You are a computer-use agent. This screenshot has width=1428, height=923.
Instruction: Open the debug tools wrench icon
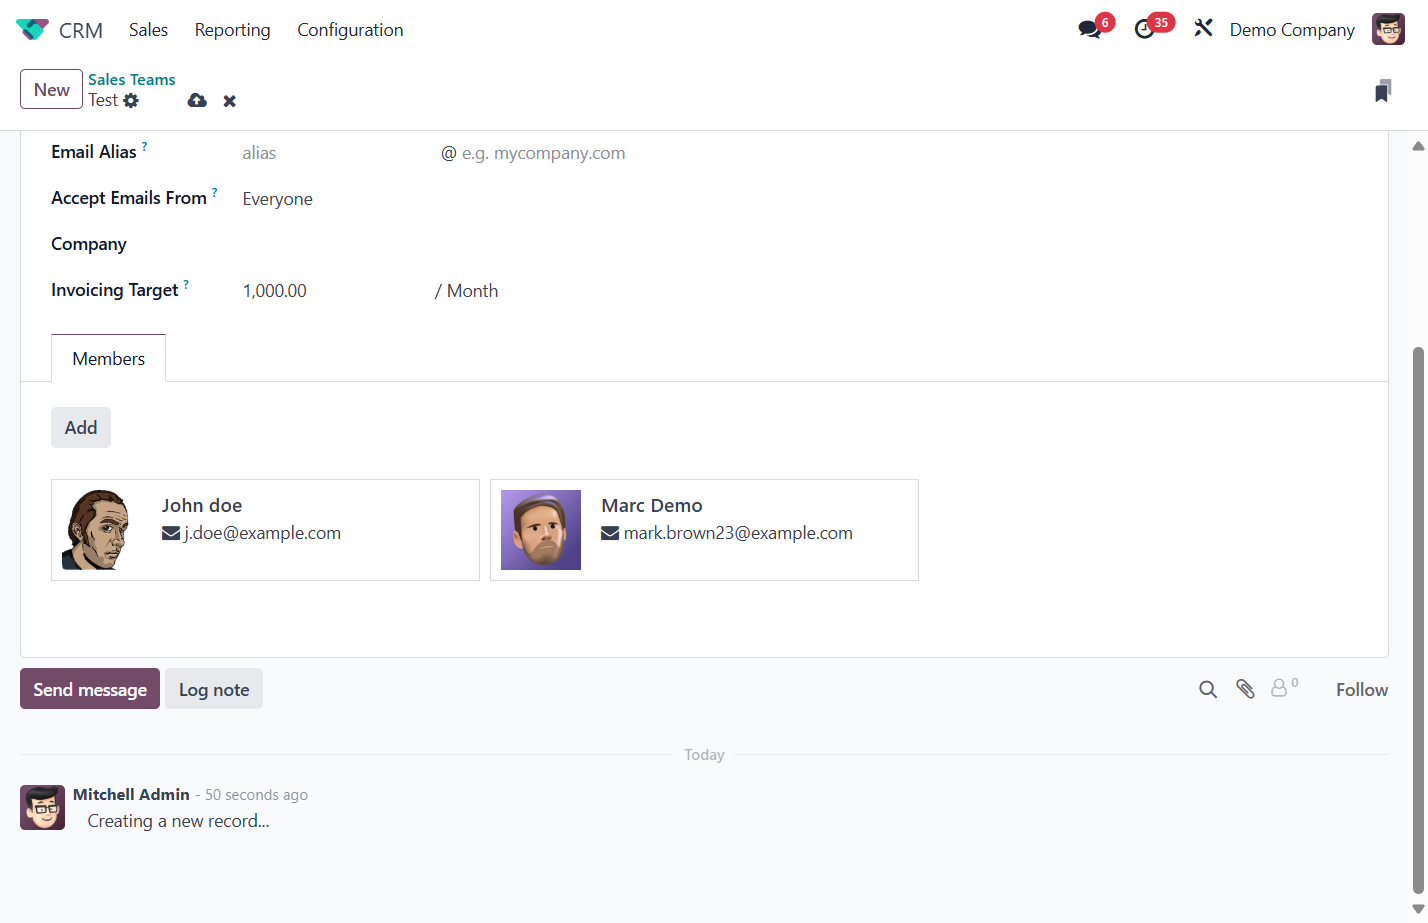[1203, 28]
